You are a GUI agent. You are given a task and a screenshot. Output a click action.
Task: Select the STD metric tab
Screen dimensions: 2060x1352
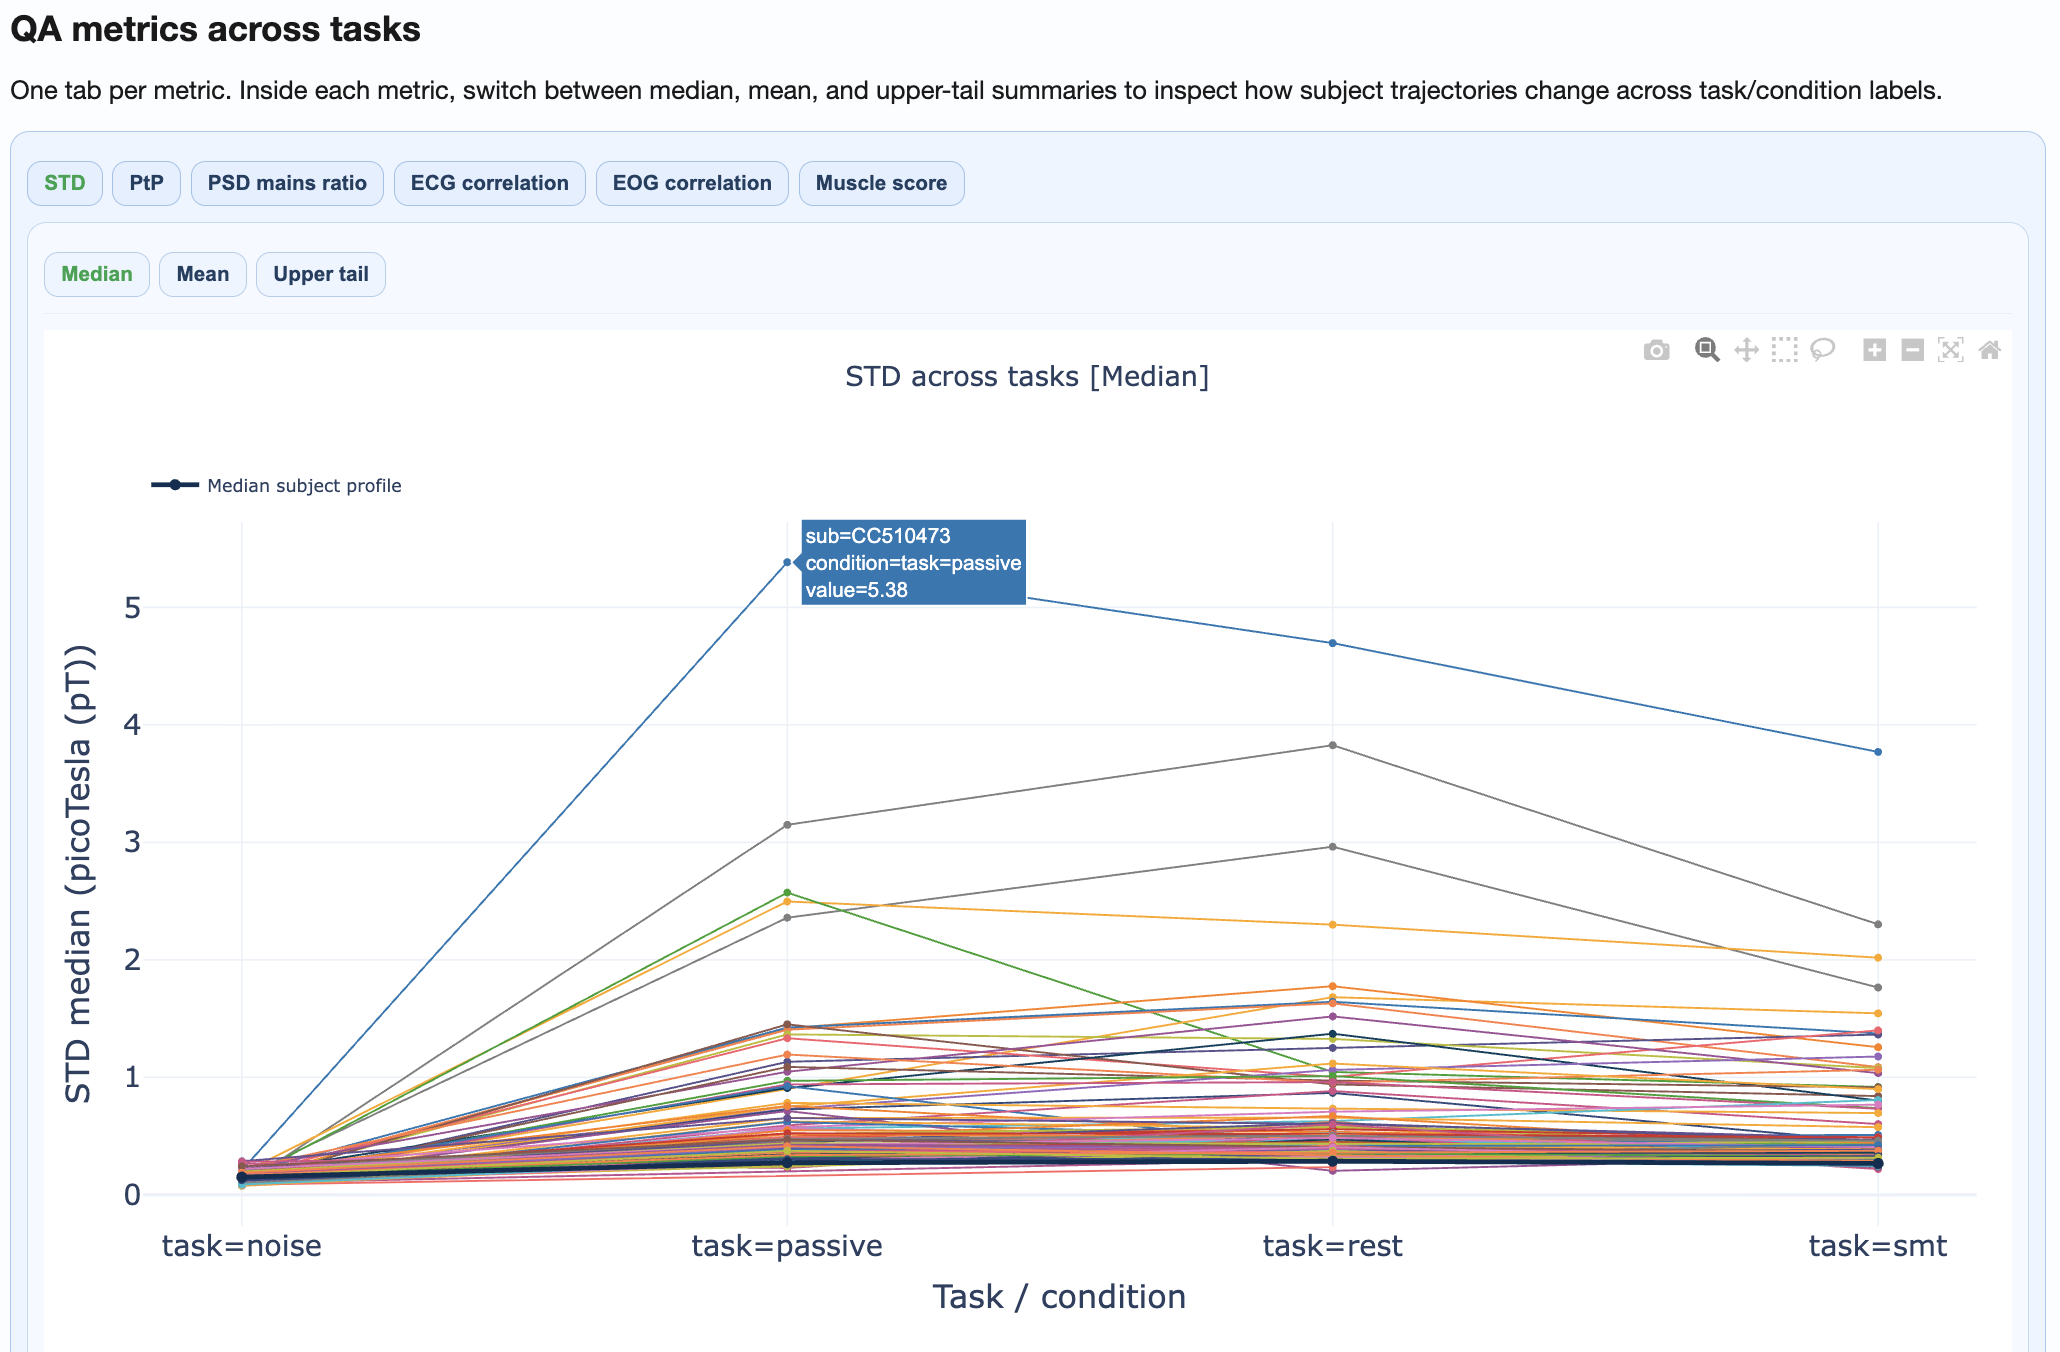(65, 183)
